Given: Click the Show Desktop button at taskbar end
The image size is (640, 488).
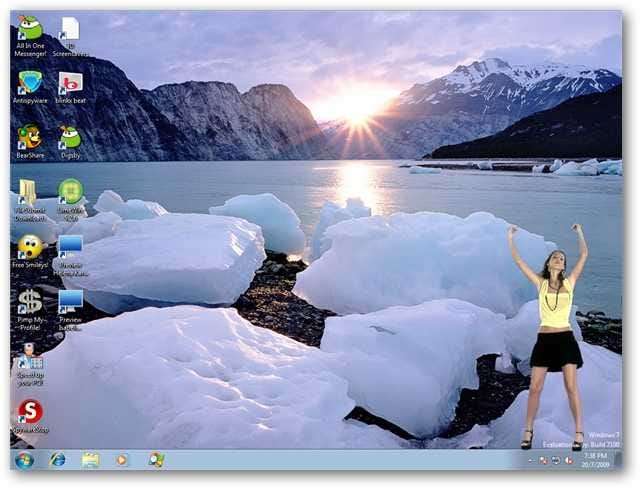Looking at the screenshot, I should [x=618, y=460].
